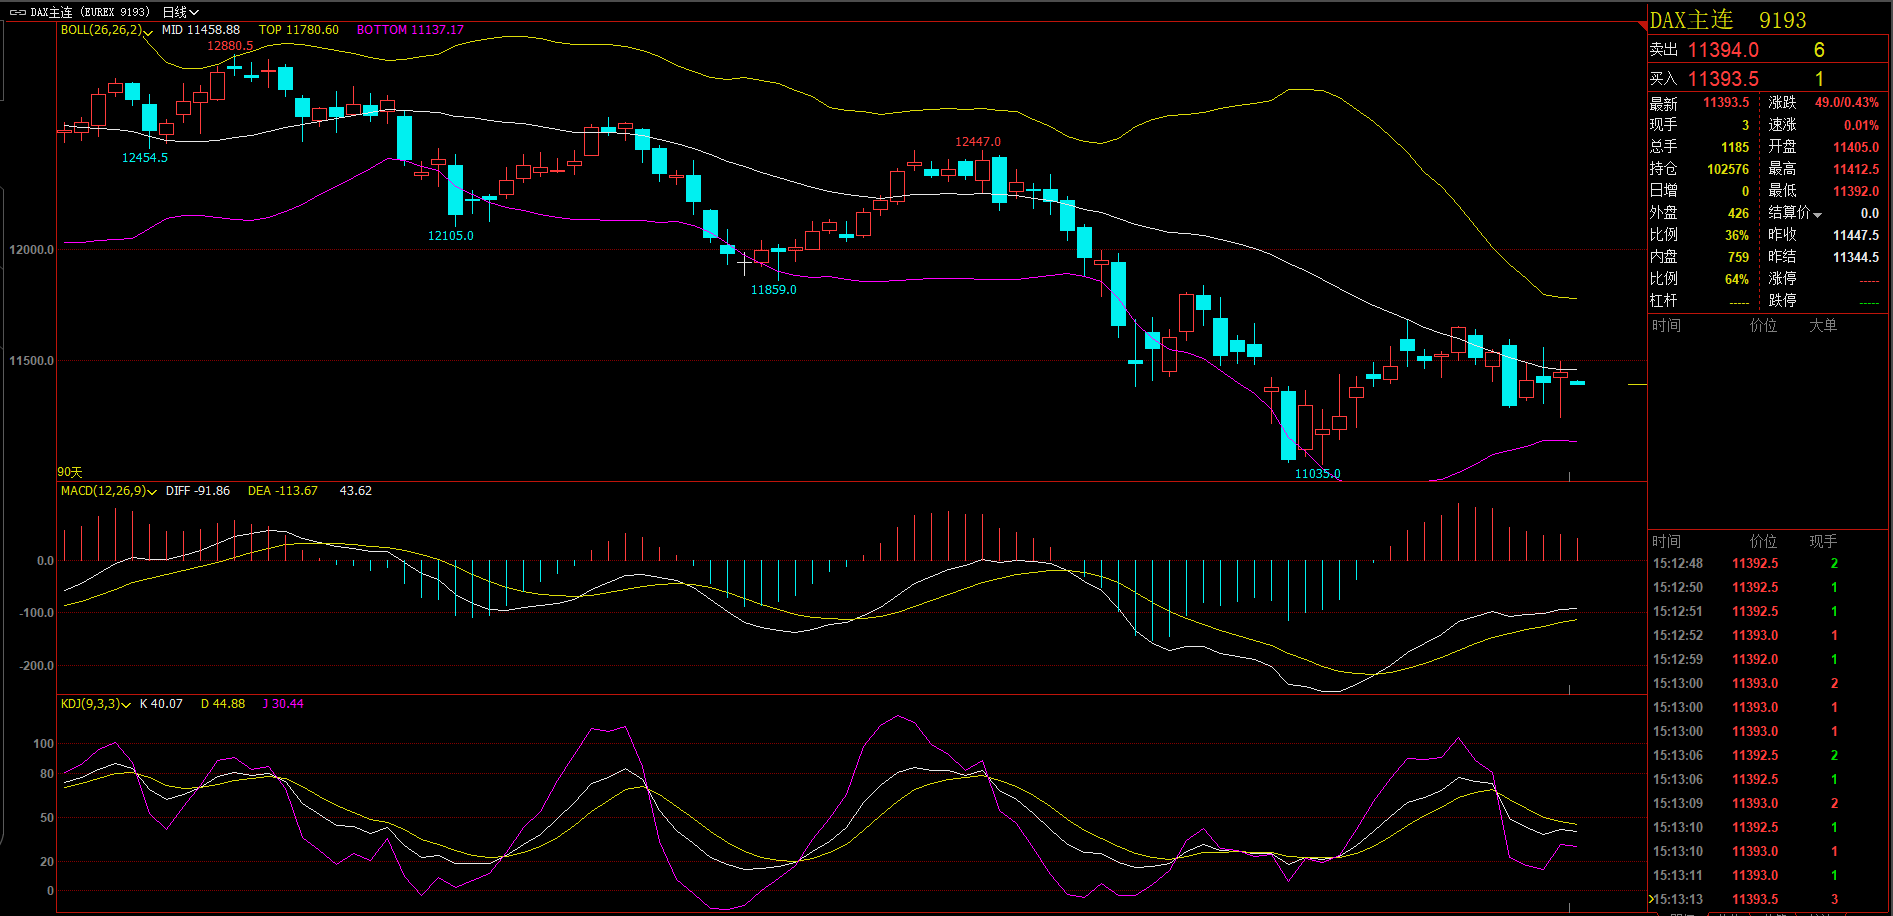Click the 卖出 ask price 11394.0
The height and width of the screenshot is (916, 1893).
click(x=1723, y=50)
